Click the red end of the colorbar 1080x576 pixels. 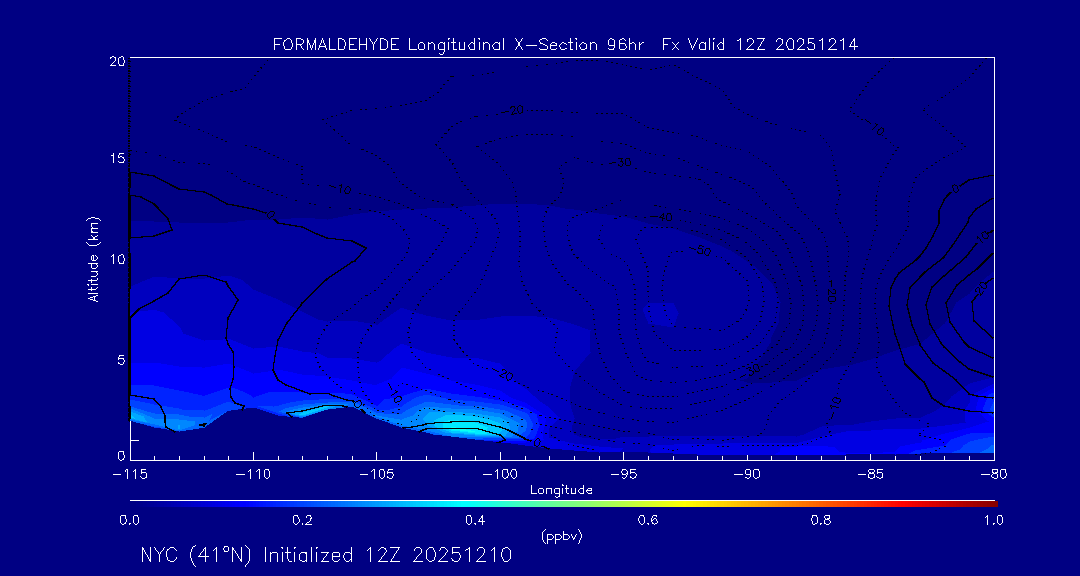pos(990,502)
